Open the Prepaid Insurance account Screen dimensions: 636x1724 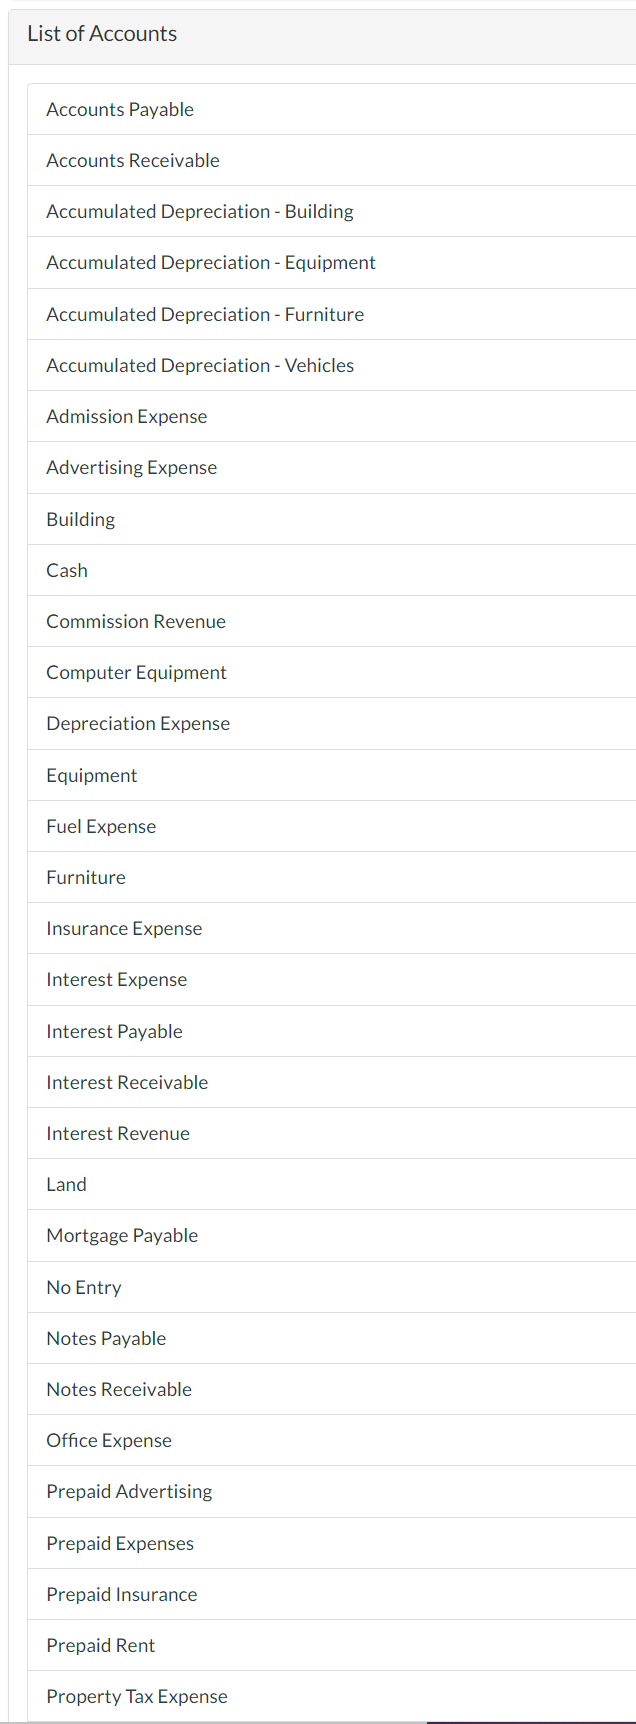point(121,1594)
